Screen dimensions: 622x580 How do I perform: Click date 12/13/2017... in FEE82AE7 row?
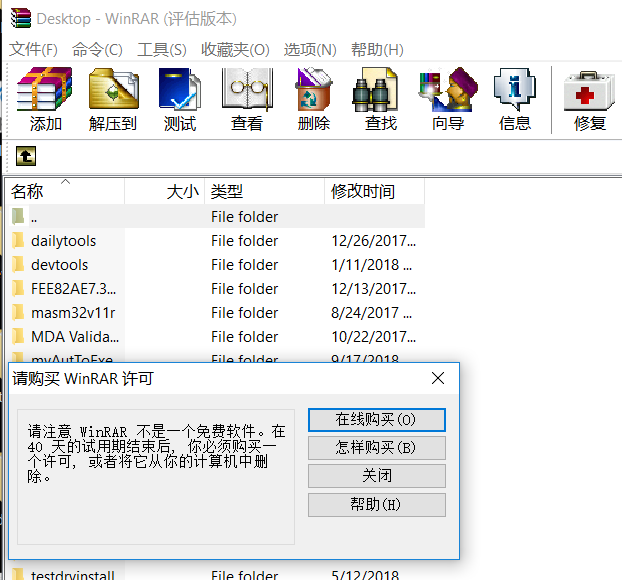[374, 289]
